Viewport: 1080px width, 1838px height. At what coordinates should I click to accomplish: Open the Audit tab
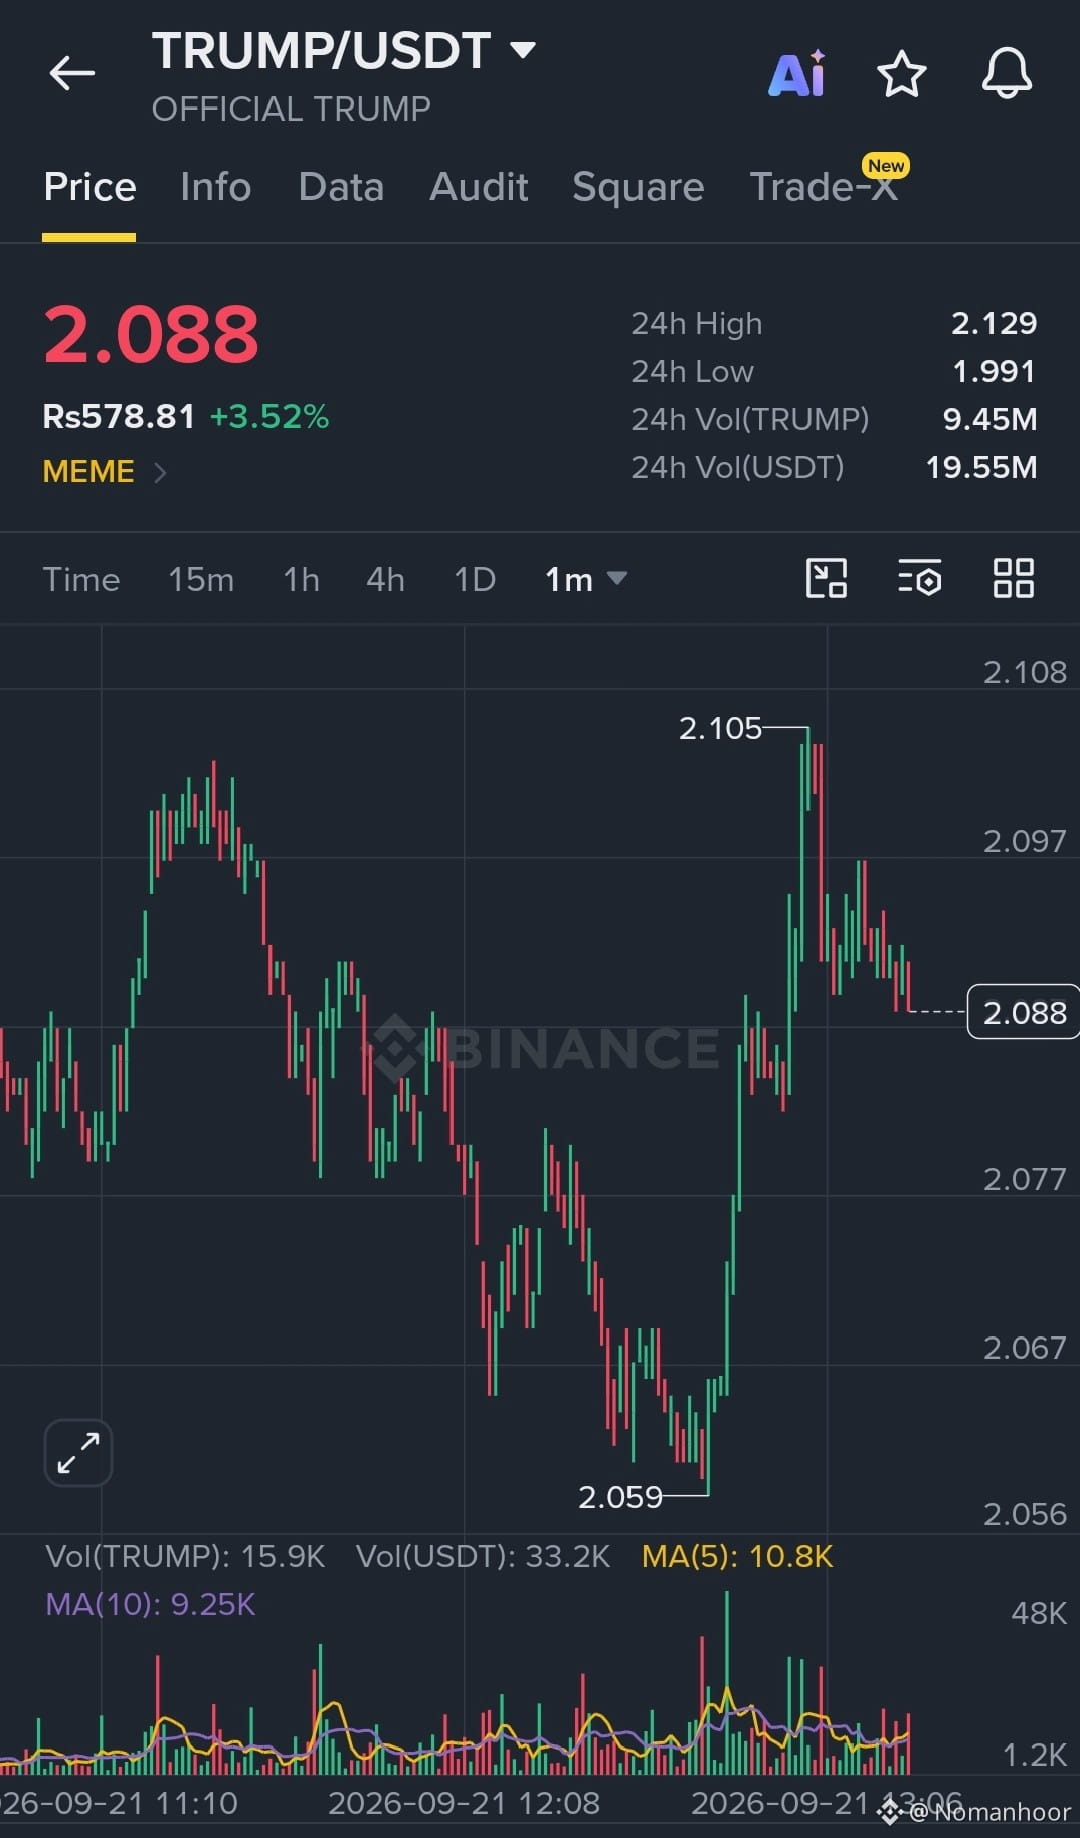click(479, 187)
